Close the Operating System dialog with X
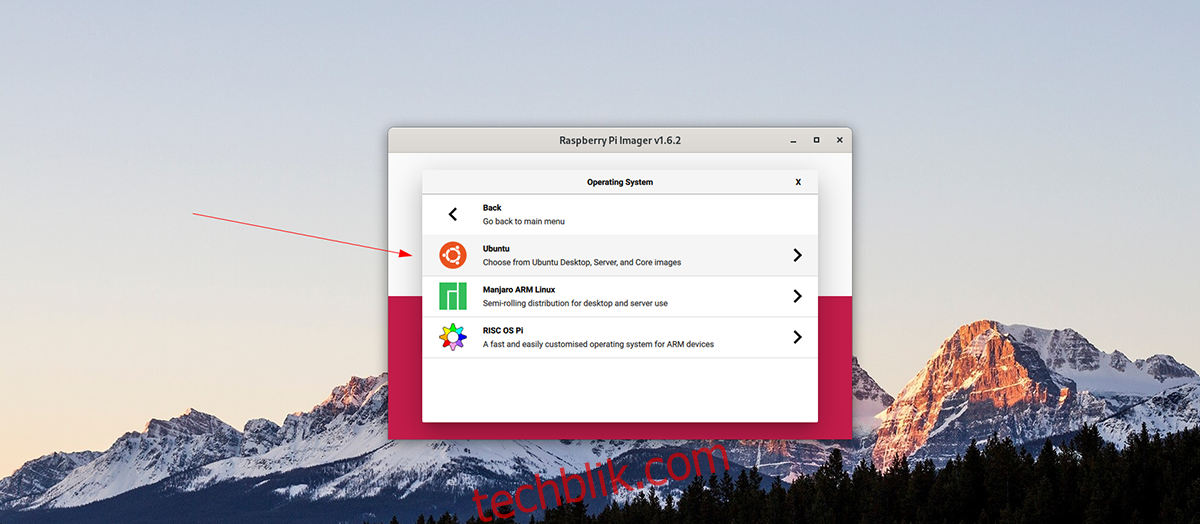This screenshot has height=524, width=1200. (798, 182)
